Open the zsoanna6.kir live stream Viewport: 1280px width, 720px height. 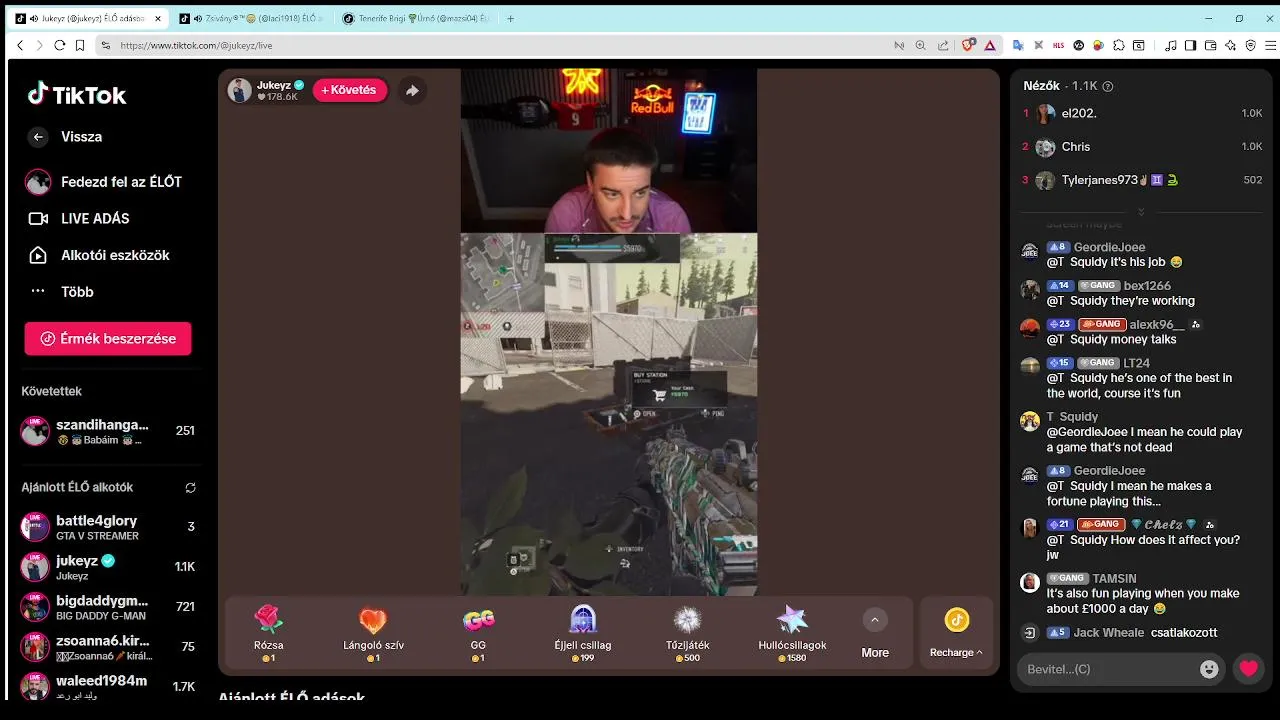pyautogui.click(x=108, y=647)
